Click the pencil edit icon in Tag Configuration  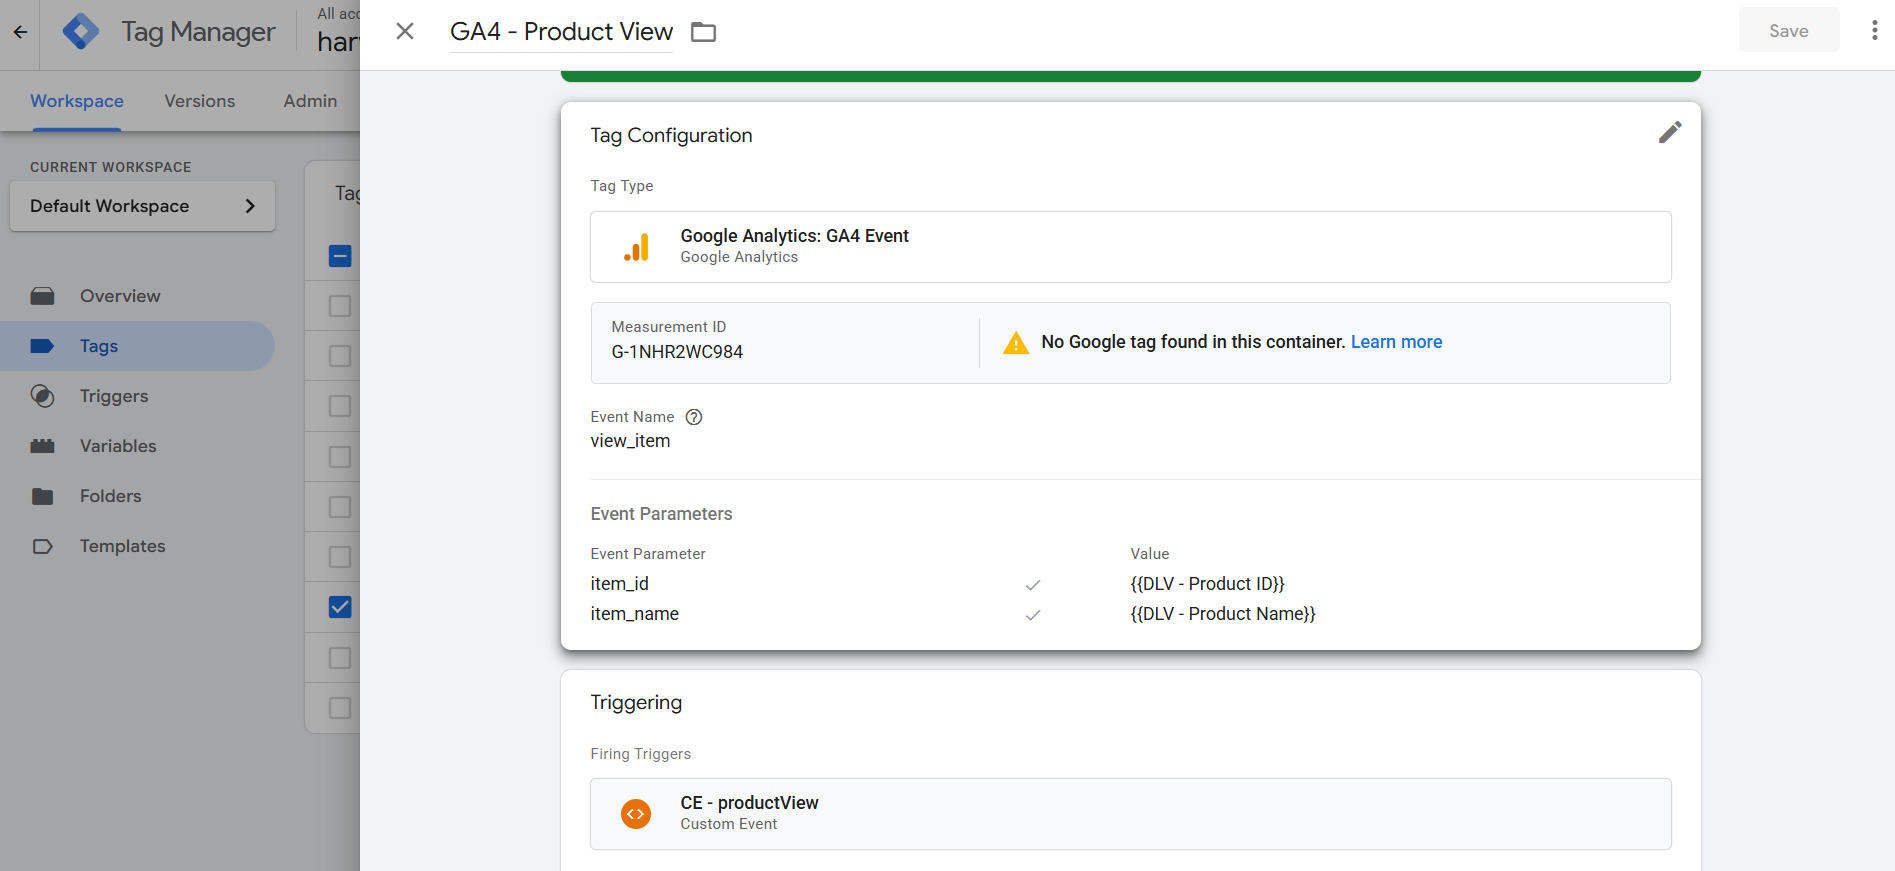[x=1670, y=132]
